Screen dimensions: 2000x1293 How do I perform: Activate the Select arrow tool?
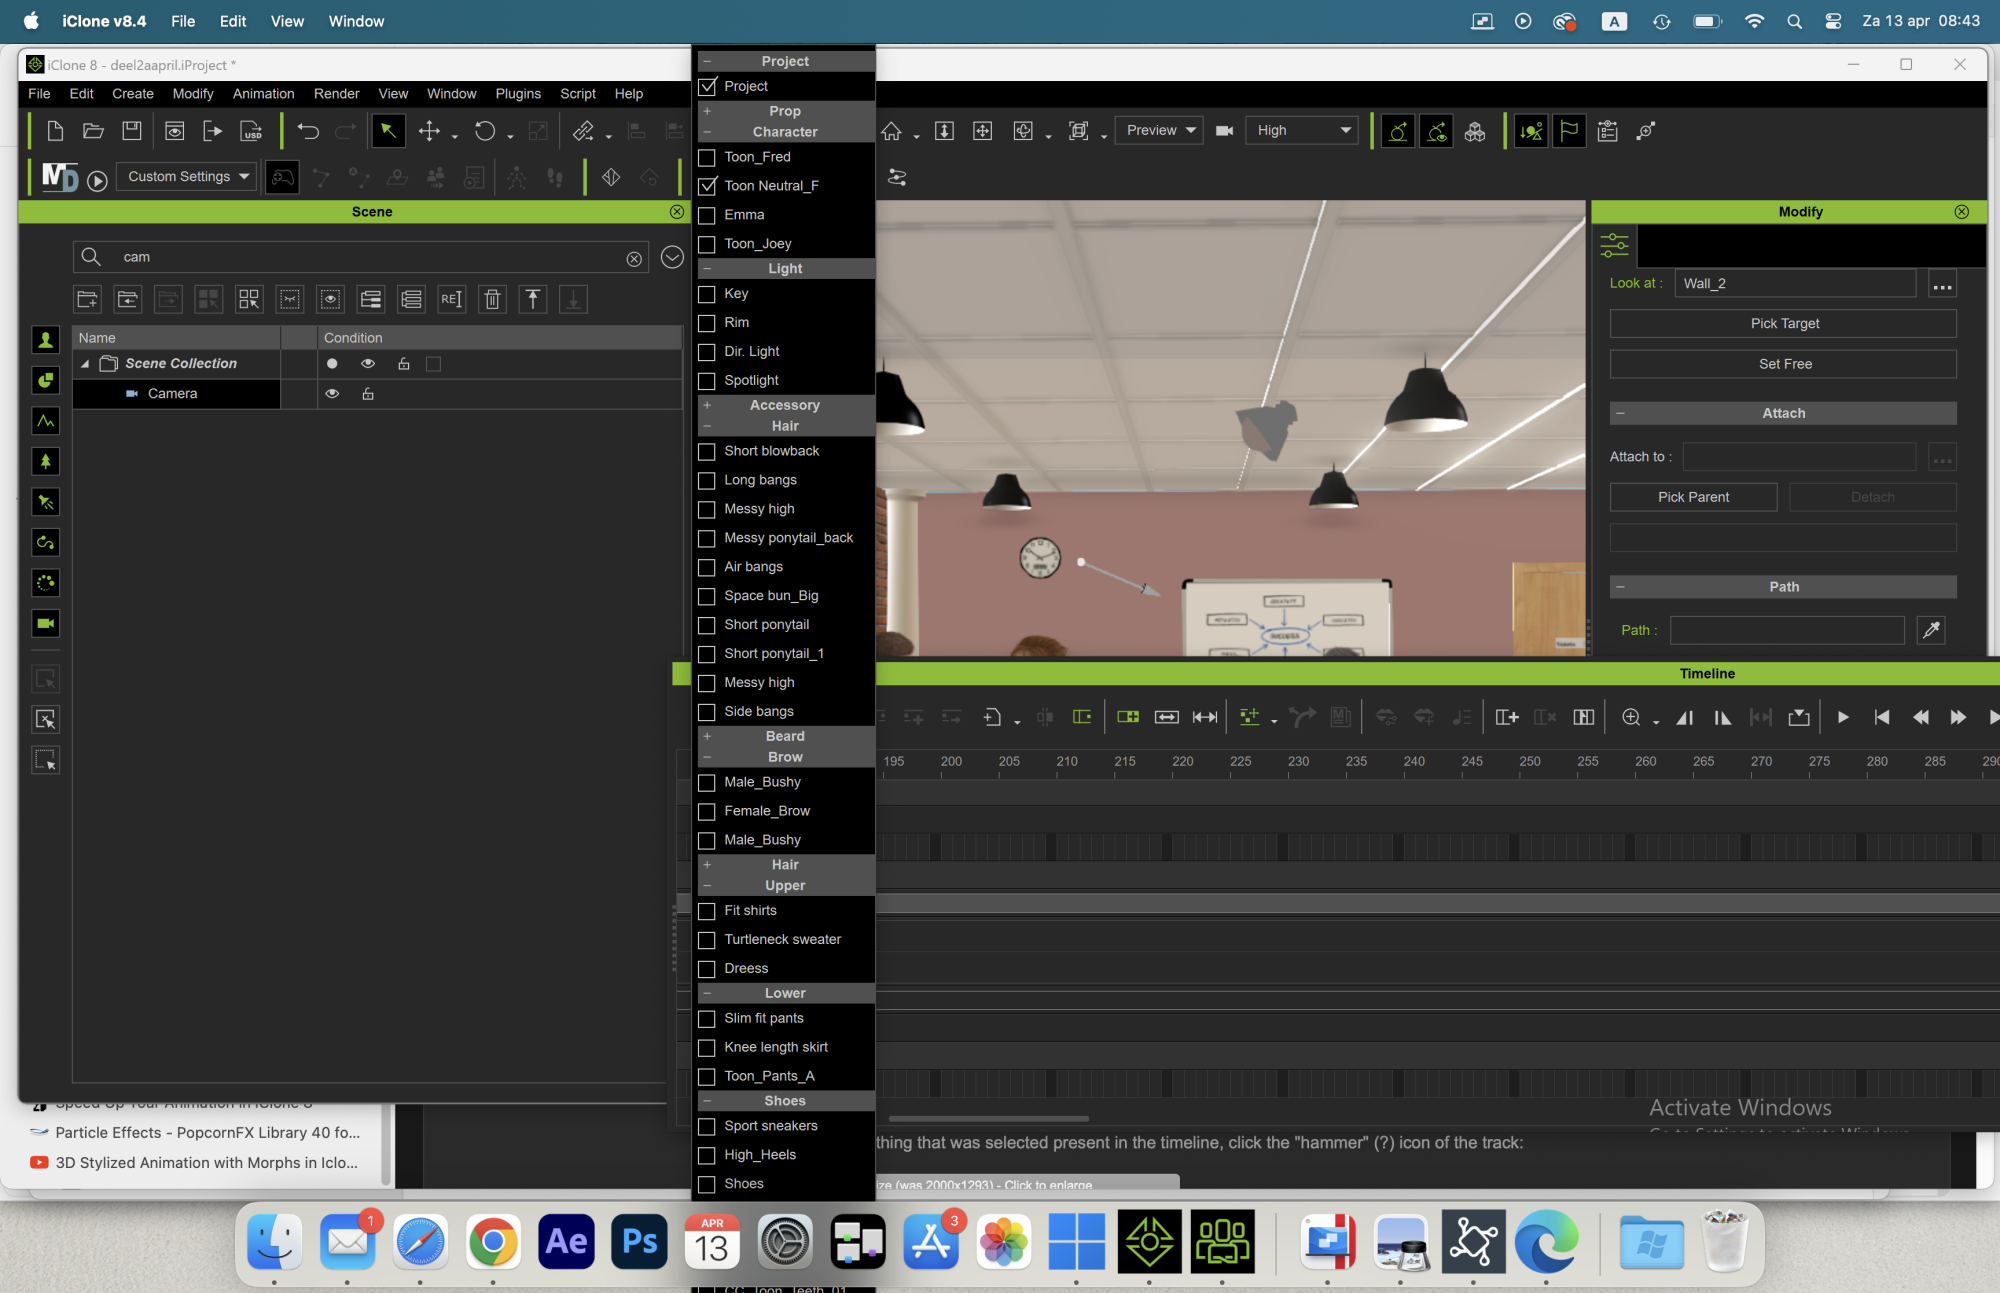[388, 131]
